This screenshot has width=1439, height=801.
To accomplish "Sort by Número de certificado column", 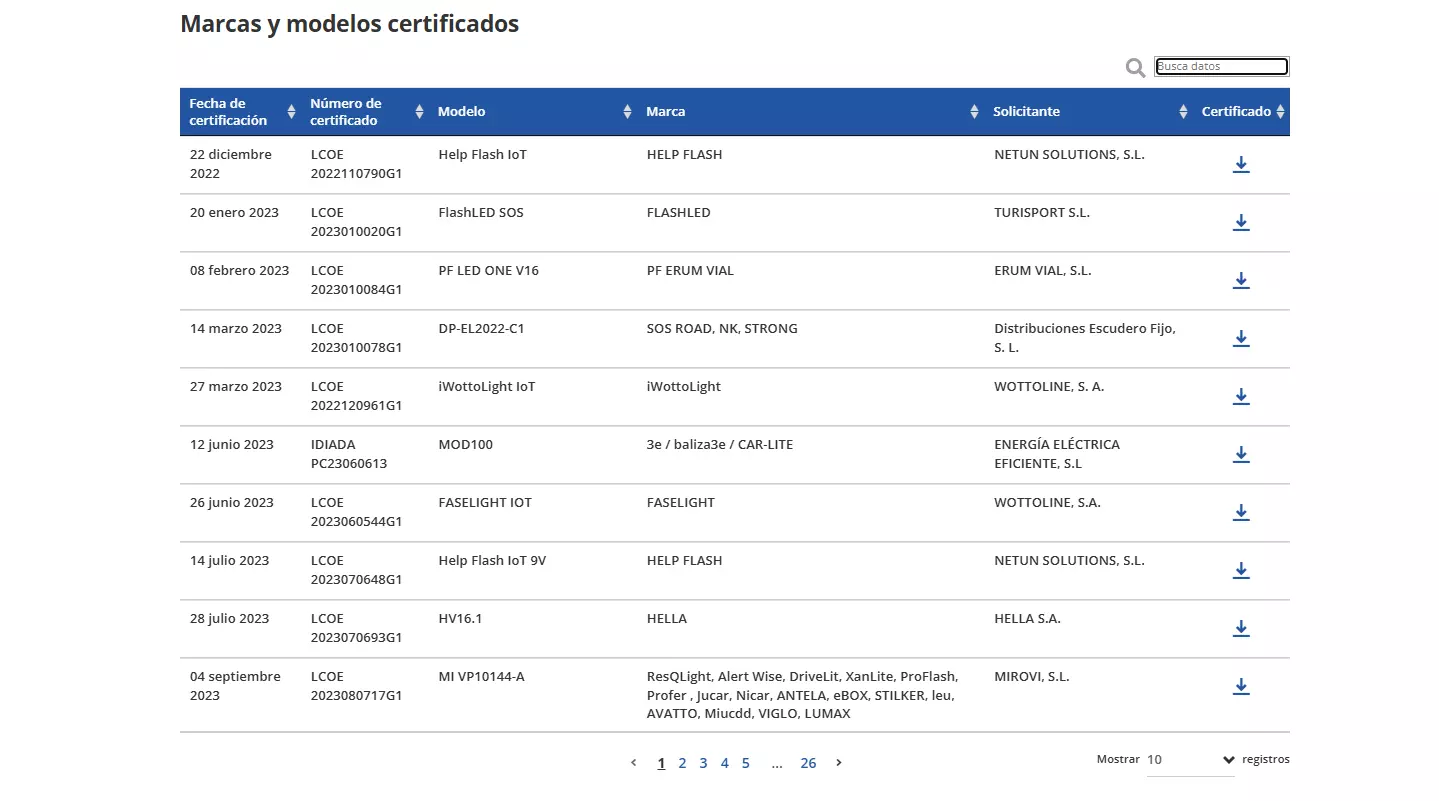I will tap(365, 112).
